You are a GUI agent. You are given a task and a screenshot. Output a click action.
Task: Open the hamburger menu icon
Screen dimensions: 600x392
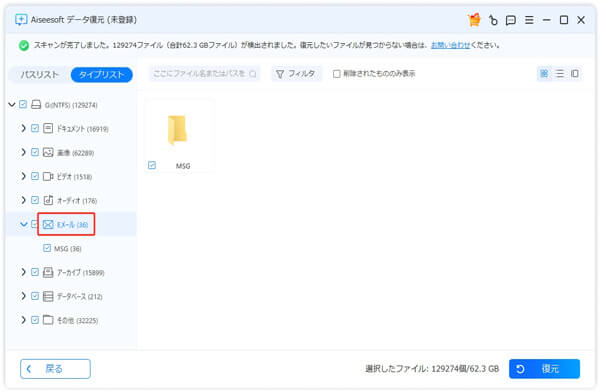[529, 20]
